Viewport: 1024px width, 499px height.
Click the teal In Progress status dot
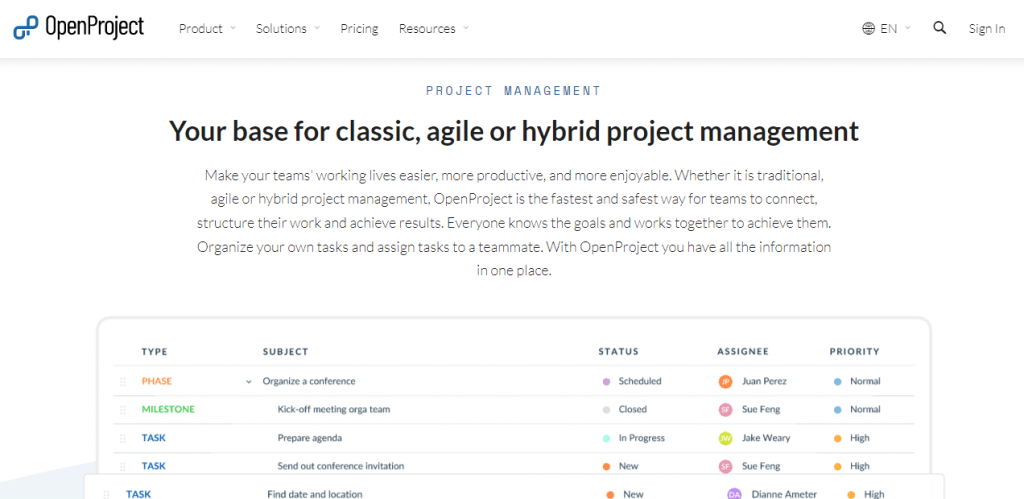click(x=606, y=438)
